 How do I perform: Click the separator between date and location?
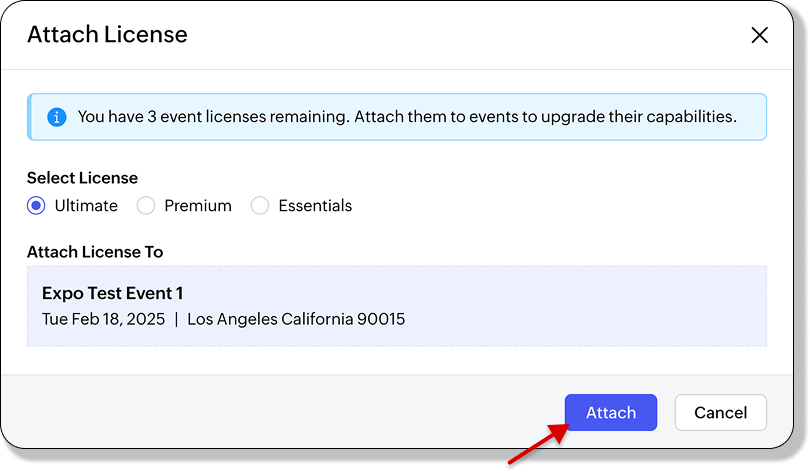(176, 320)
